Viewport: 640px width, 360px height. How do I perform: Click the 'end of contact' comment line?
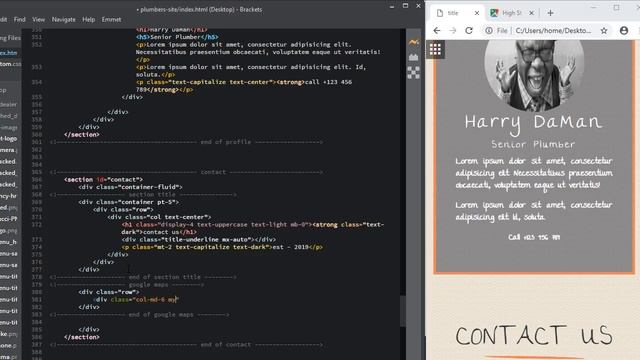tap(186, 345)
